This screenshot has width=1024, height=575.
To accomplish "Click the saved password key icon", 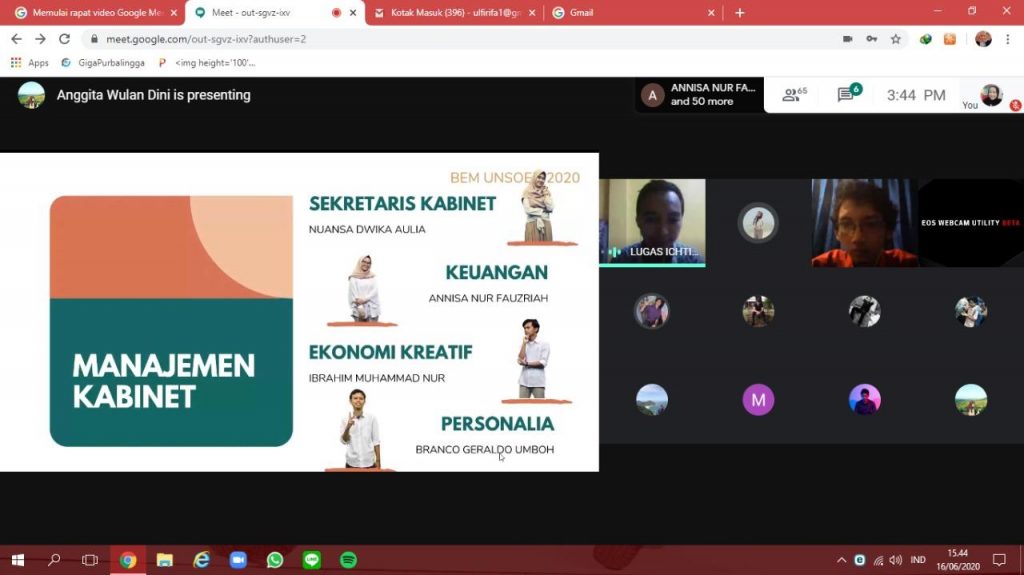I will point(871,39).
